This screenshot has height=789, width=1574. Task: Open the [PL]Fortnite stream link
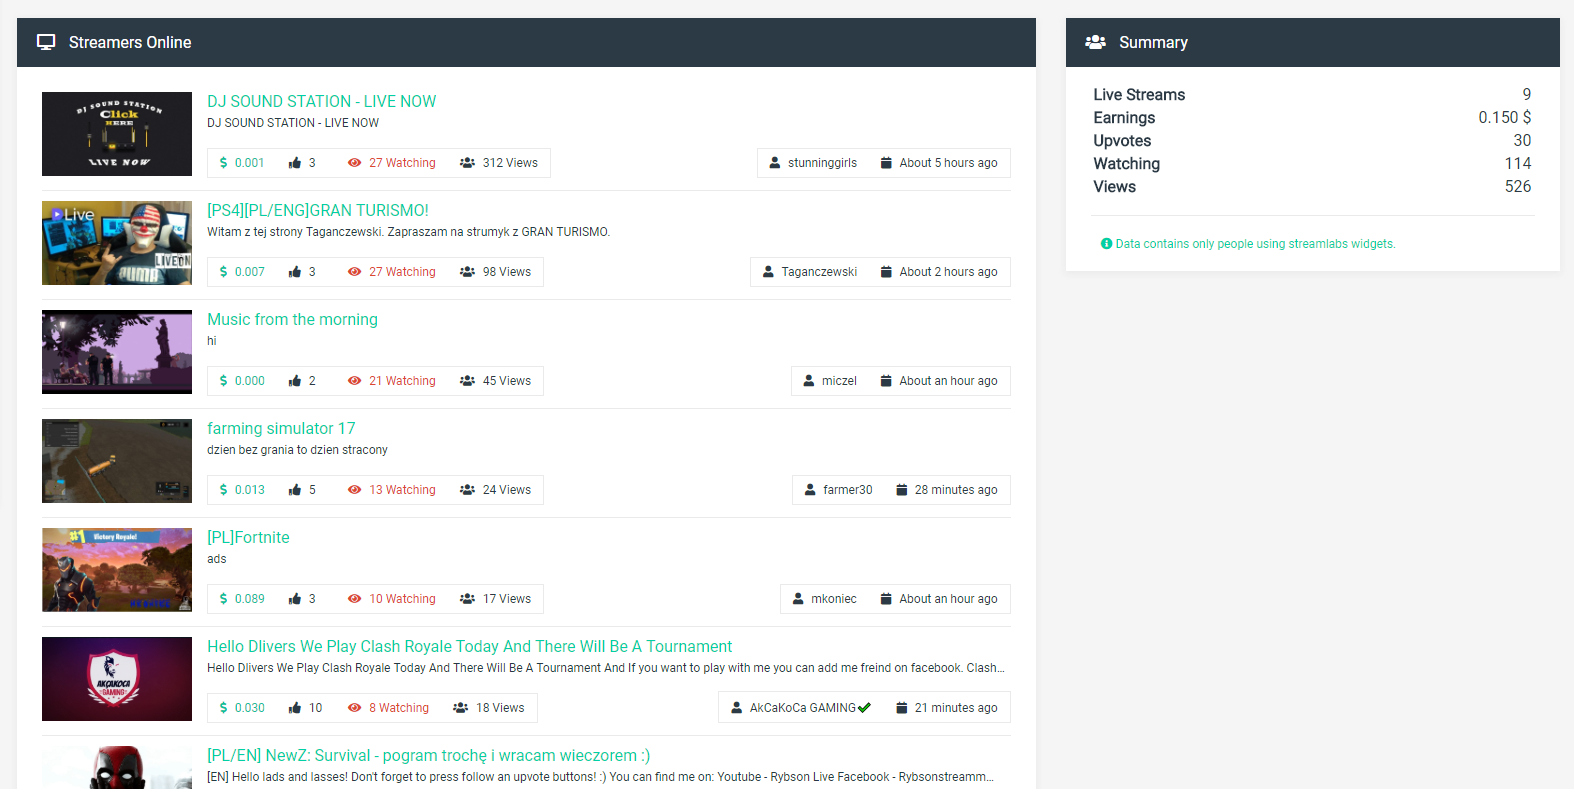tap(248, 537)
